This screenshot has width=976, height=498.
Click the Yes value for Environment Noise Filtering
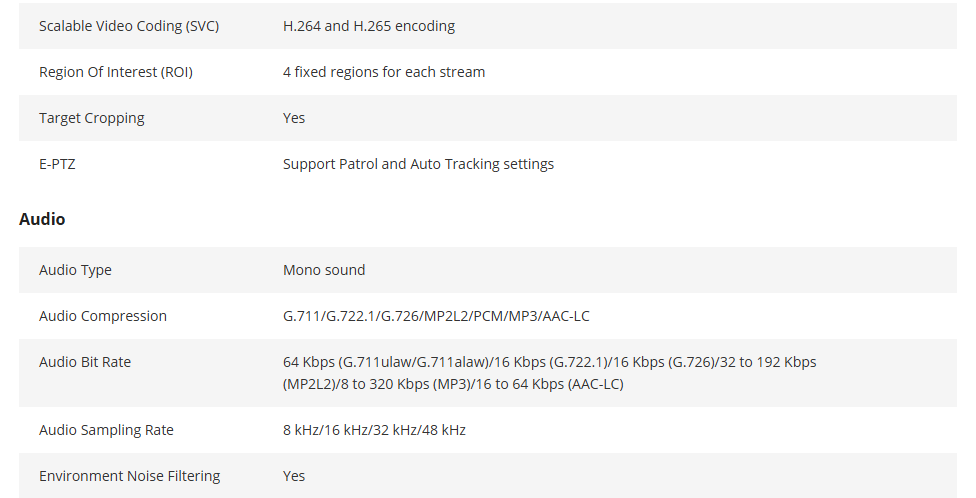294,476
